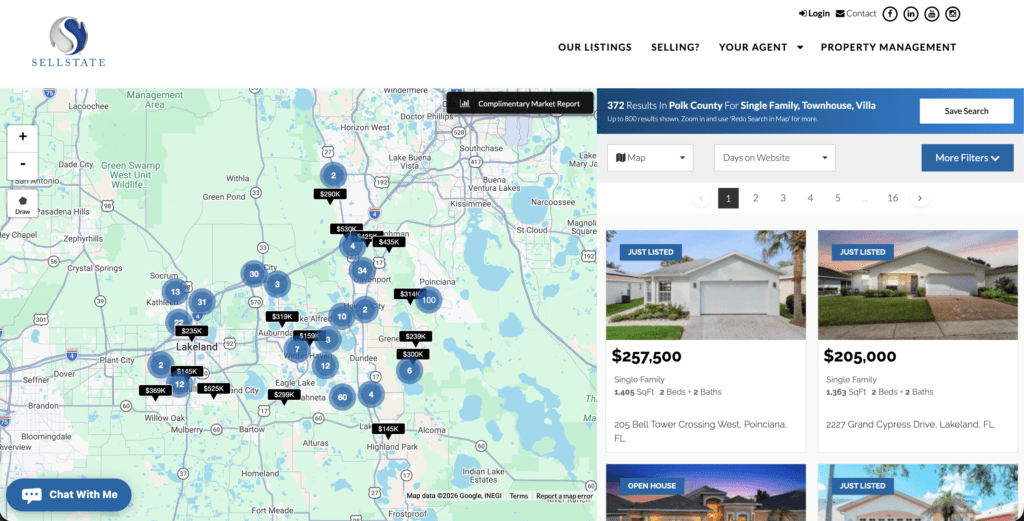Click the cluster marker showing 22
The width and height of the screenshot is (1024, 521).
178,323
